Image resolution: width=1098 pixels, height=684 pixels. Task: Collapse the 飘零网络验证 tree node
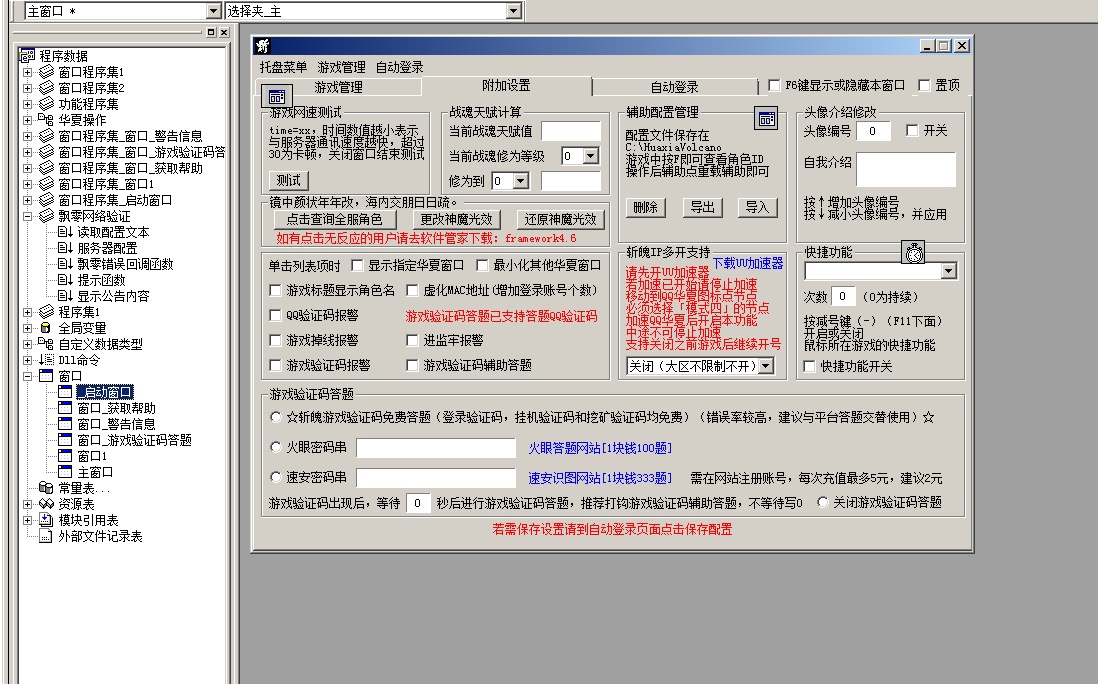(27, 216)
